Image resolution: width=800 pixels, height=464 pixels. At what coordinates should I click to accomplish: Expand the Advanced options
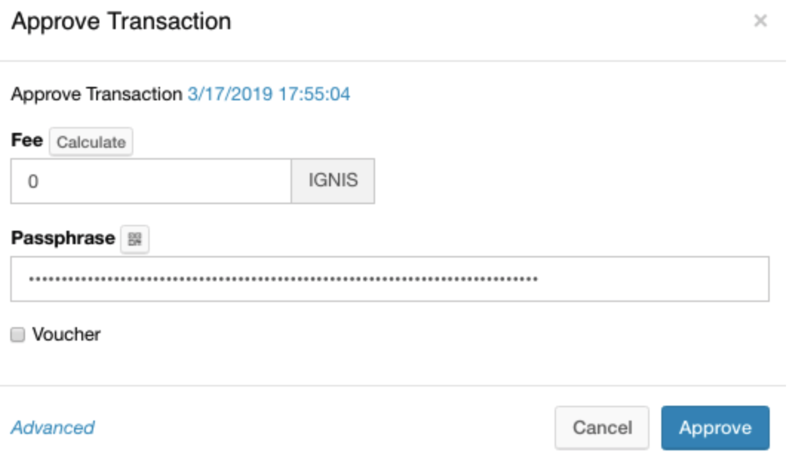(x=52, y=428)
